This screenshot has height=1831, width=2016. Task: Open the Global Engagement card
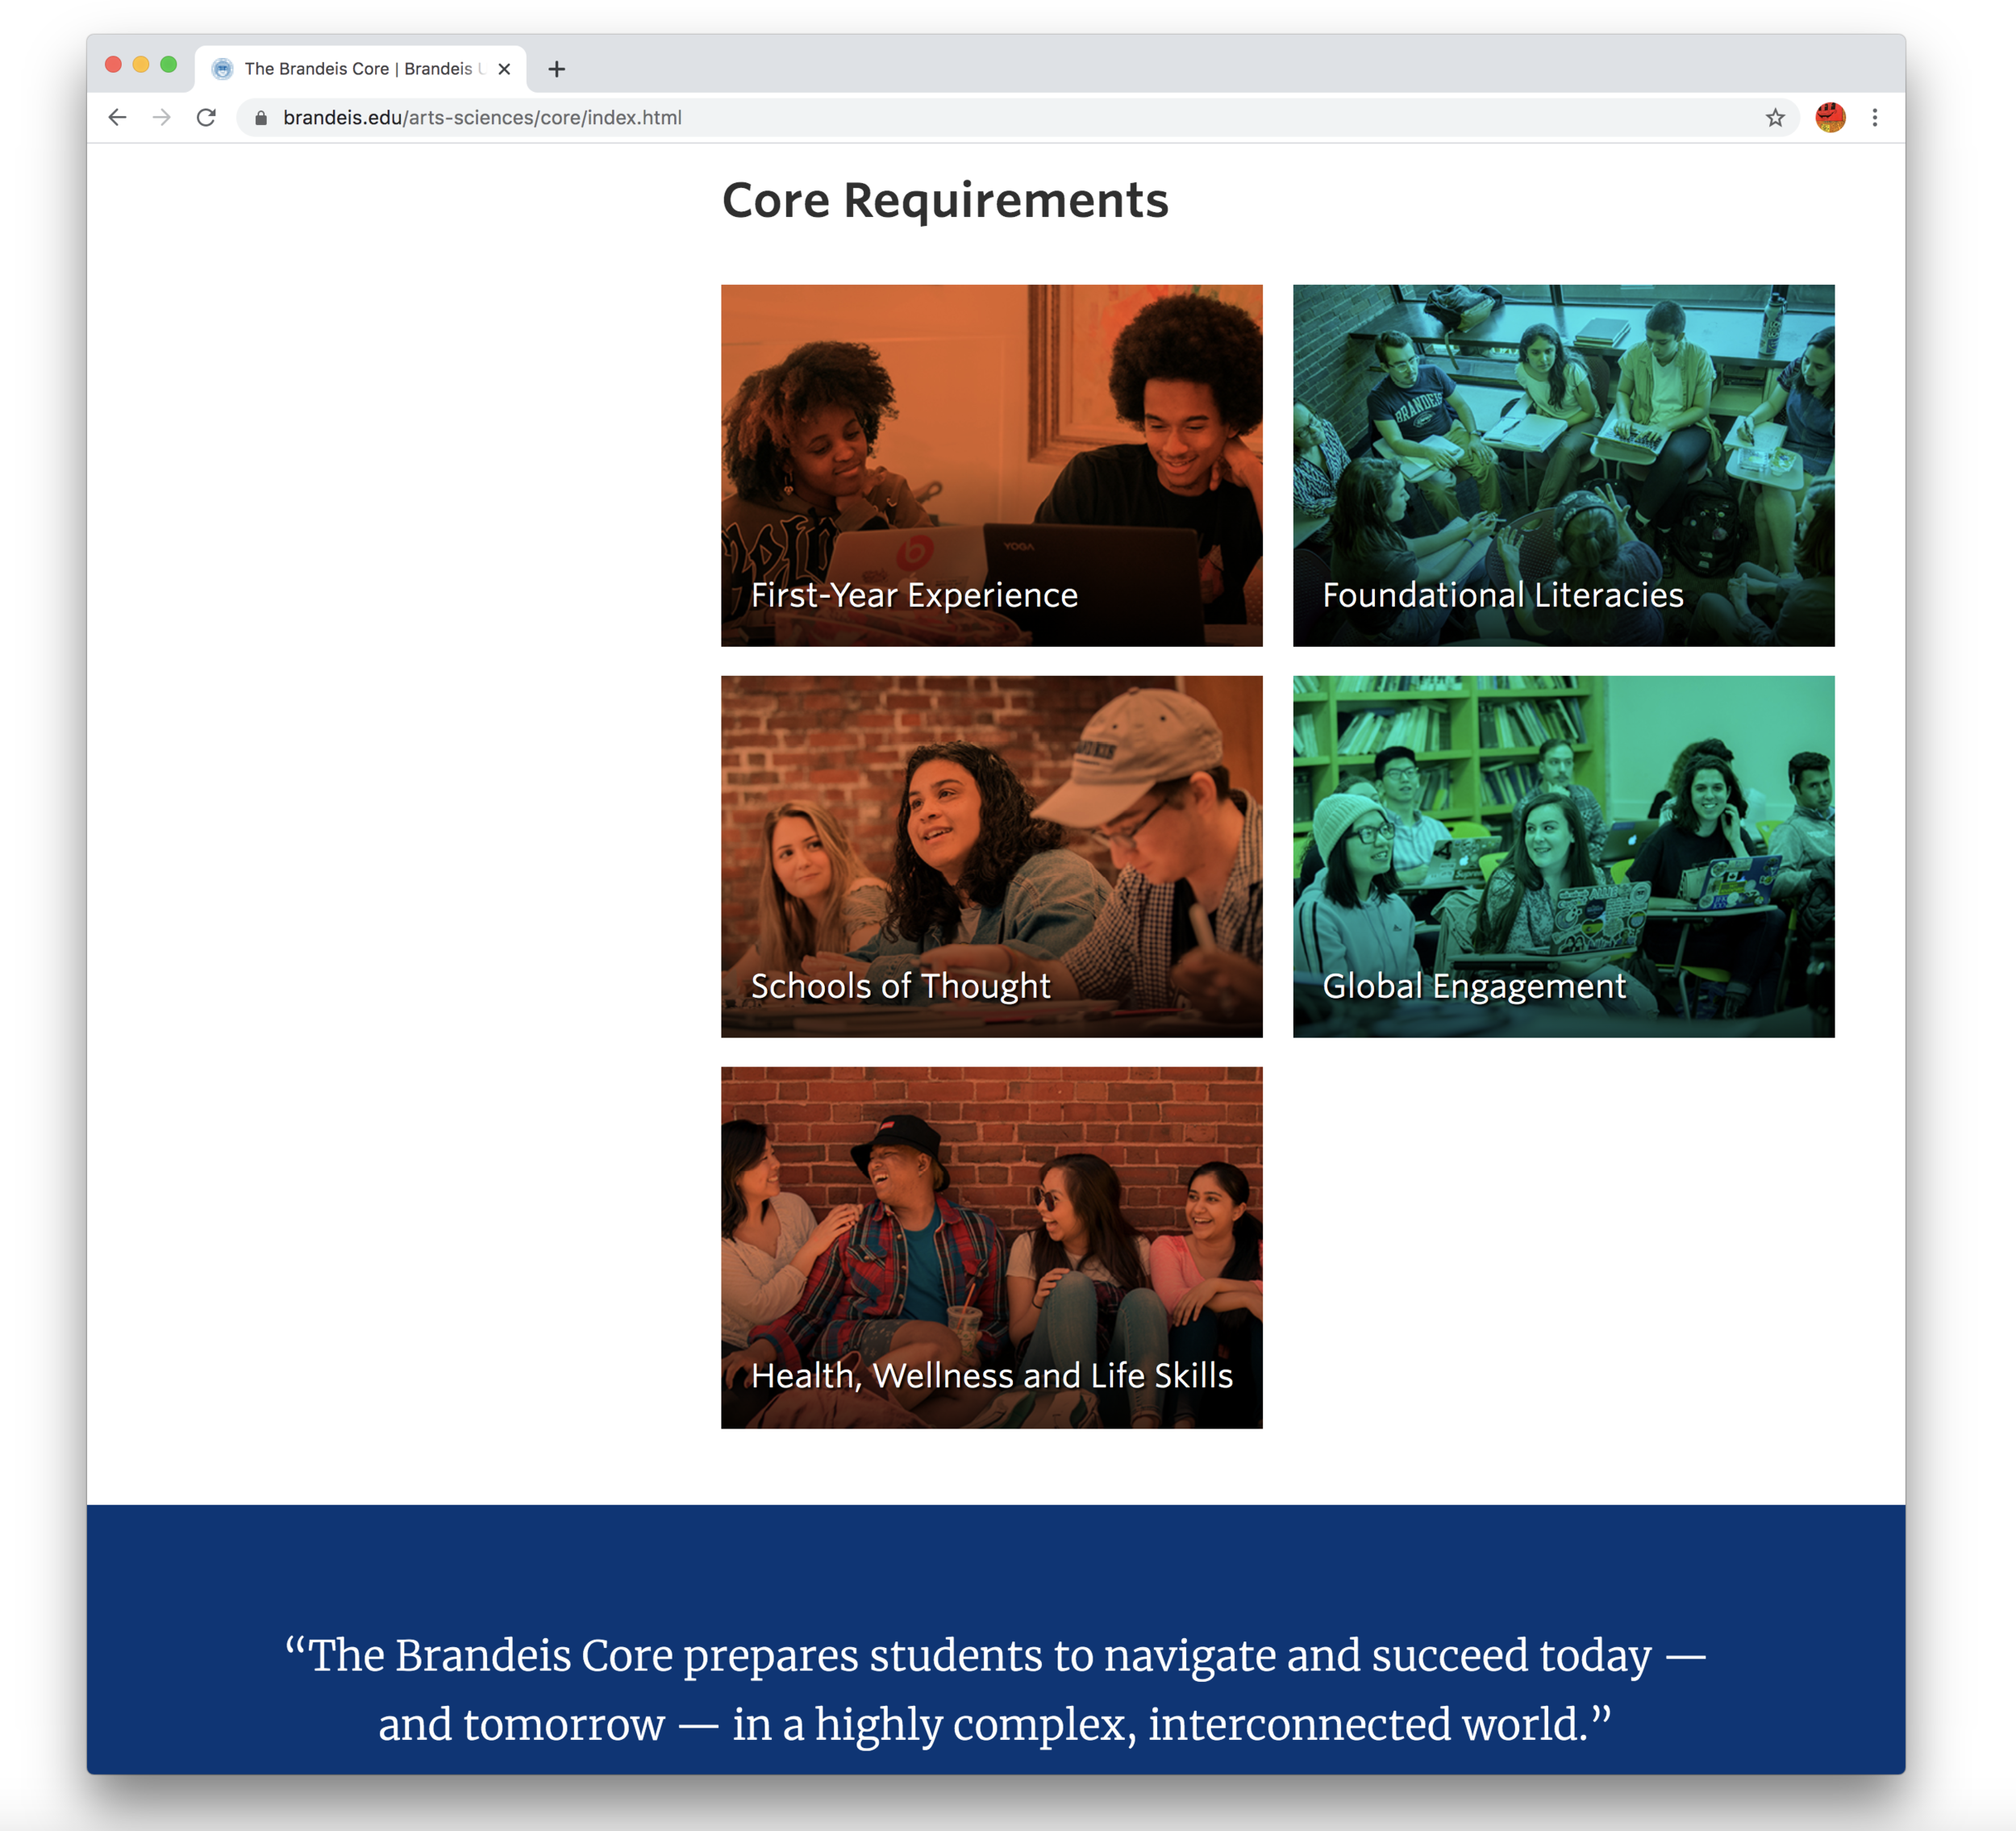pyautogui.click(x=1563, y=856)
